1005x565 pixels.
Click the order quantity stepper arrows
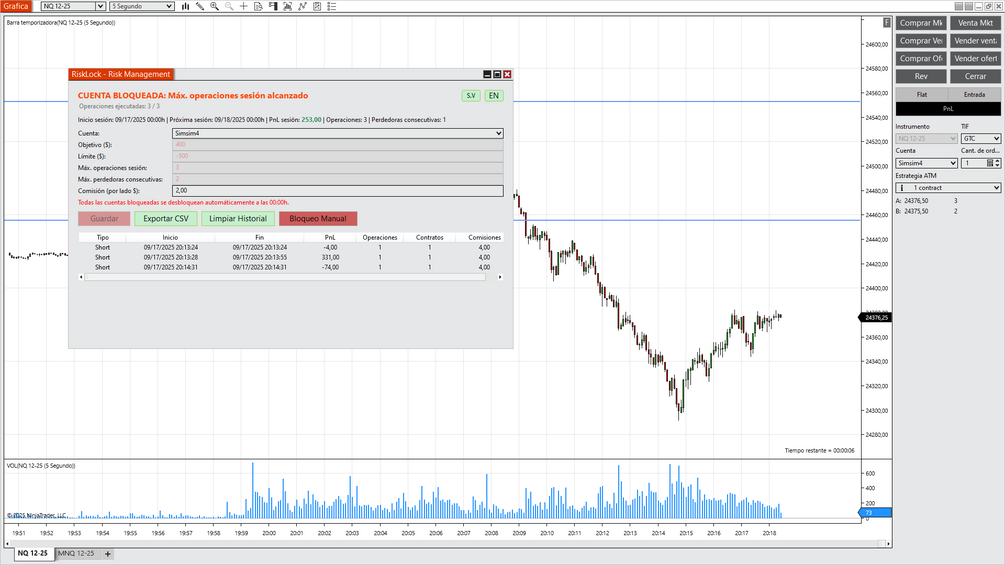[997, 163]
